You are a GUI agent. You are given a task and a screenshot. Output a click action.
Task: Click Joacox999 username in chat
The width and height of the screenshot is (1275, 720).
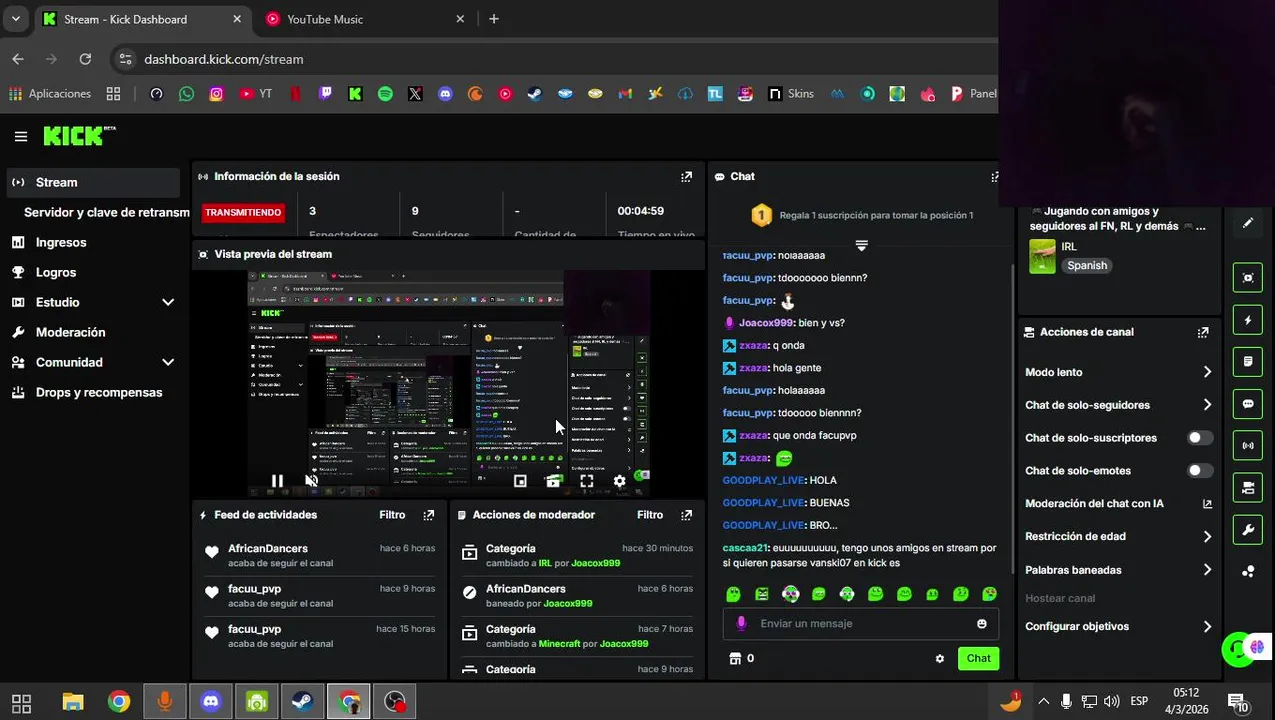[x=765, y=323]
